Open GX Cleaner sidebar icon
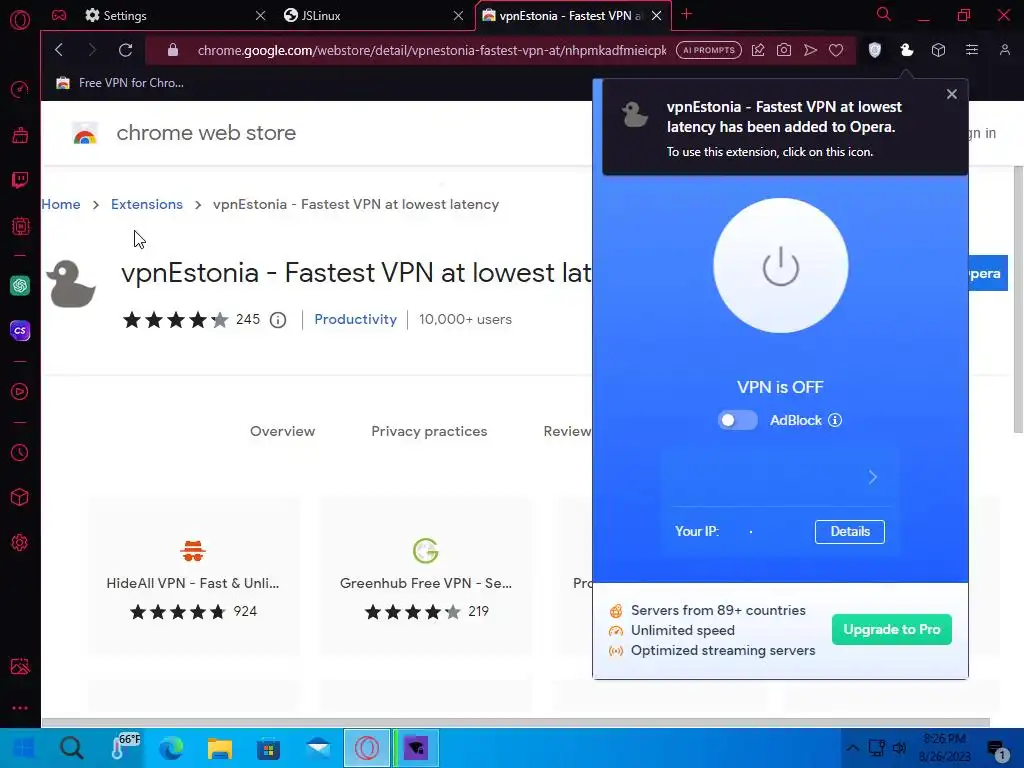The height and width of the screenshot is (768, 1024). 20,135
